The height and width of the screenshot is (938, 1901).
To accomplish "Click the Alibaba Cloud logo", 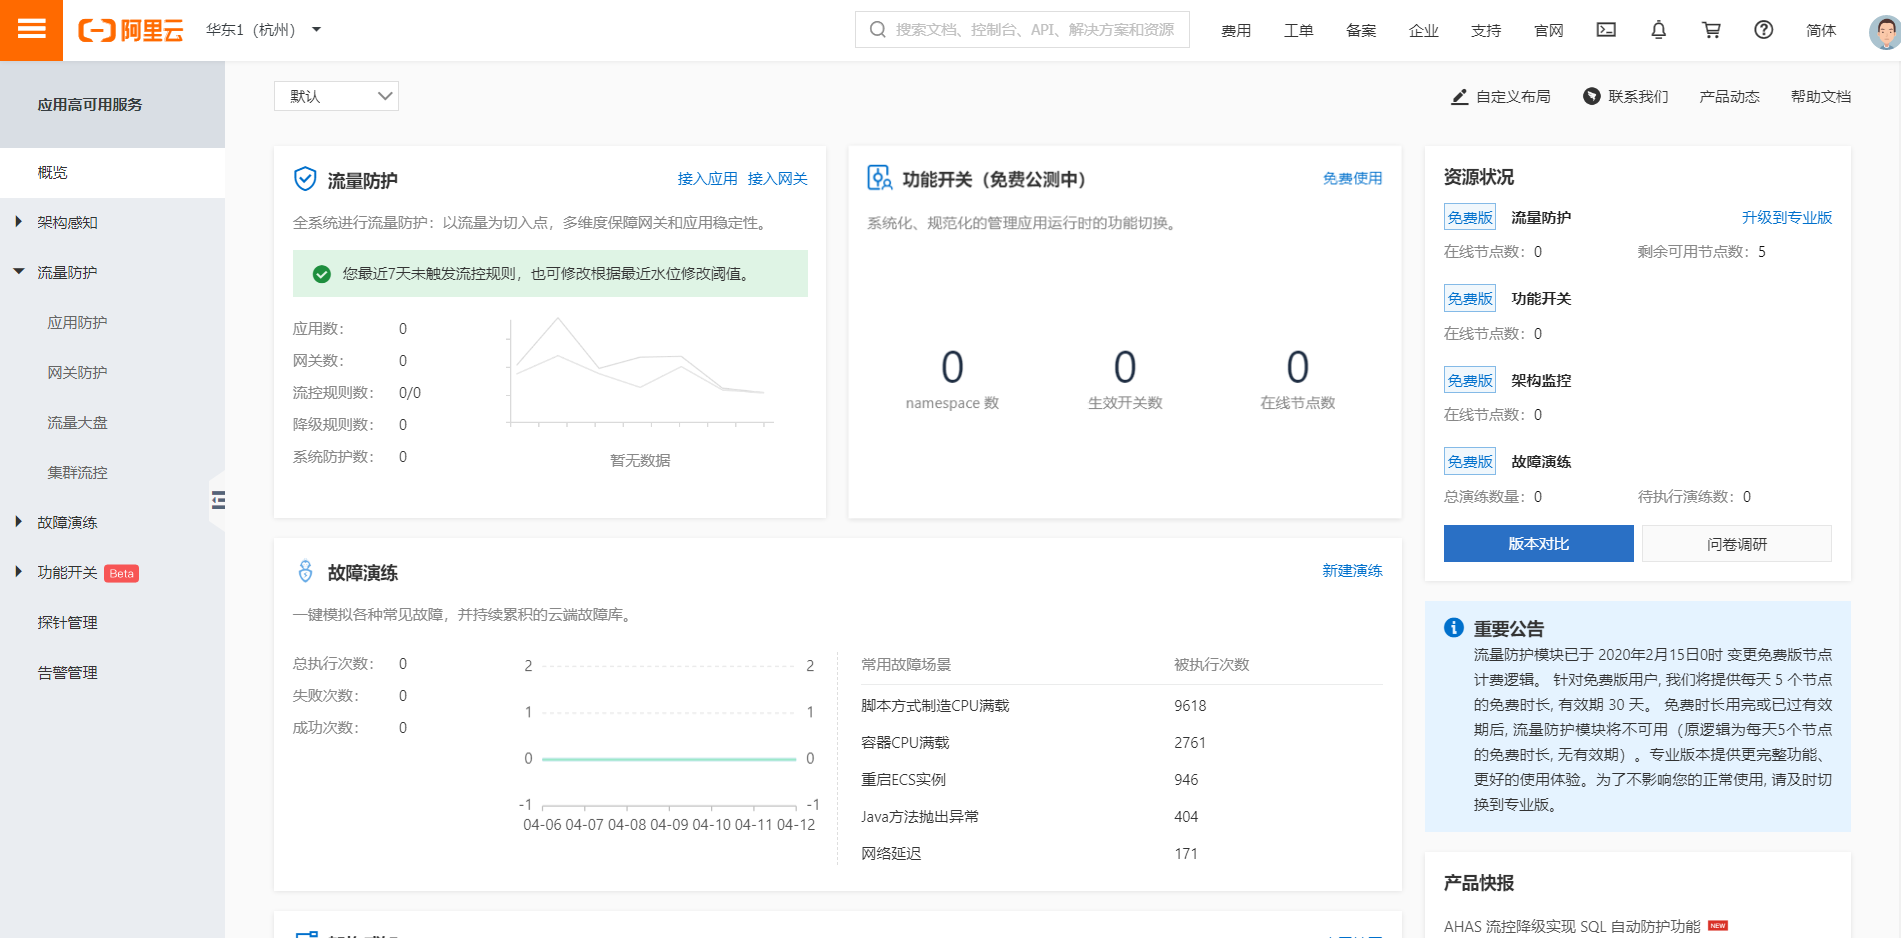I will click(x=131, y=30).
